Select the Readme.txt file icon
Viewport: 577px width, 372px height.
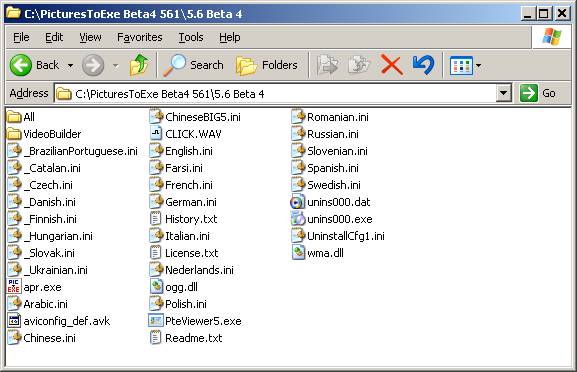(156, 337)
